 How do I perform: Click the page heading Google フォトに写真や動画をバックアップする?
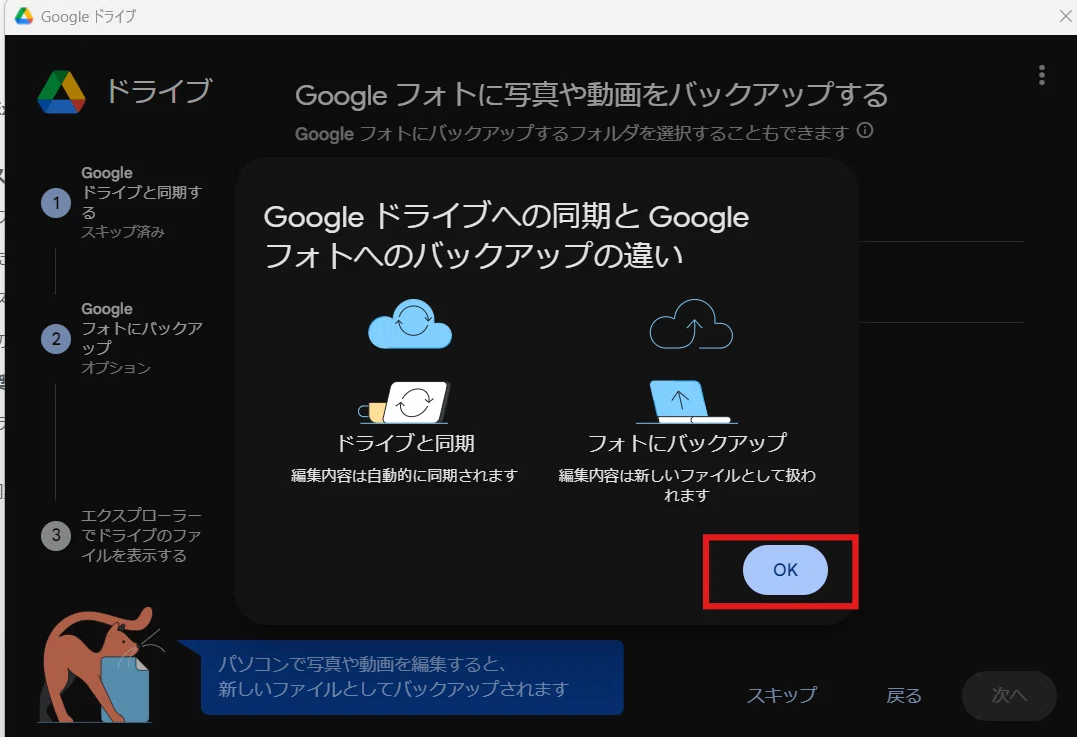coord(591,95)
